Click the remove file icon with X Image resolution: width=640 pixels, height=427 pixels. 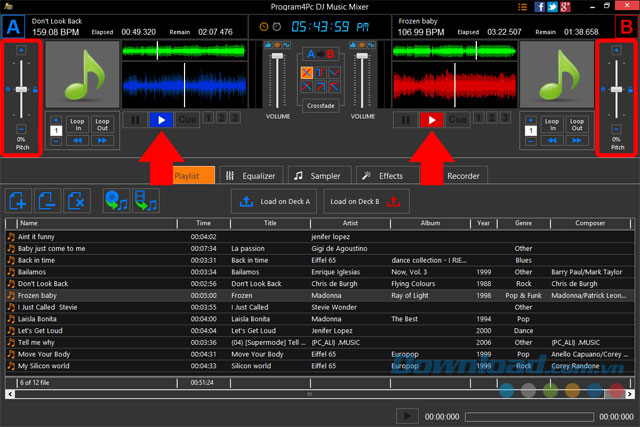point(75,201)
